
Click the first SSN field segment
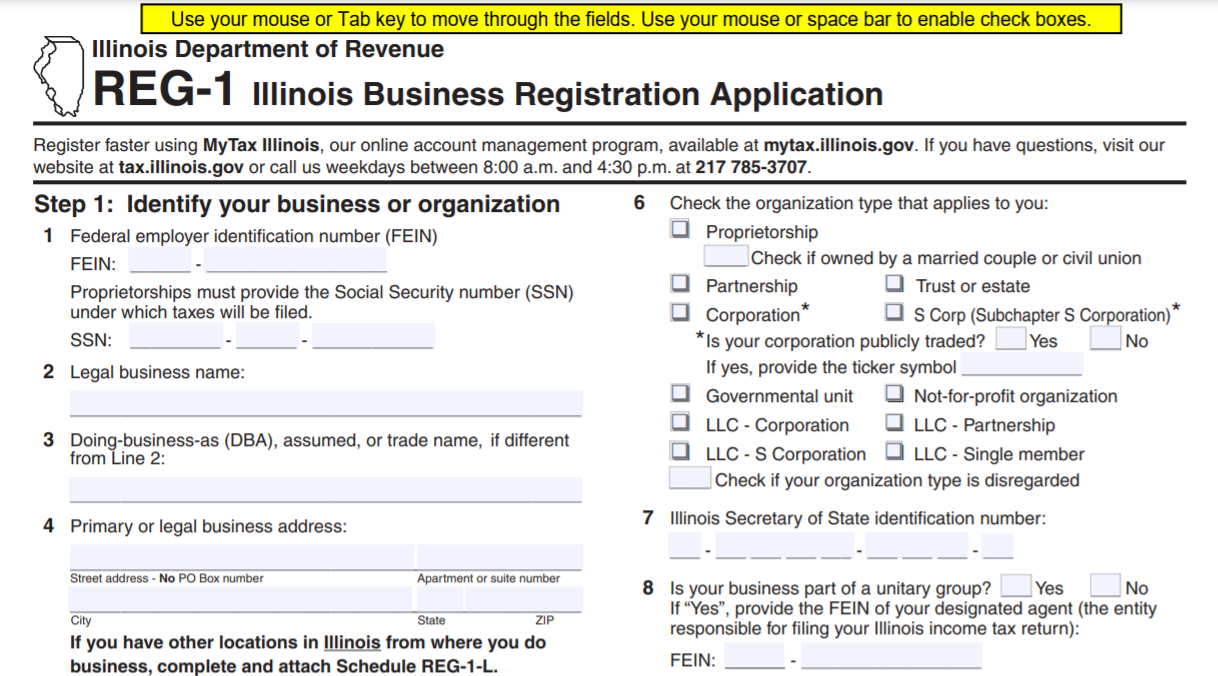(176, 337)
